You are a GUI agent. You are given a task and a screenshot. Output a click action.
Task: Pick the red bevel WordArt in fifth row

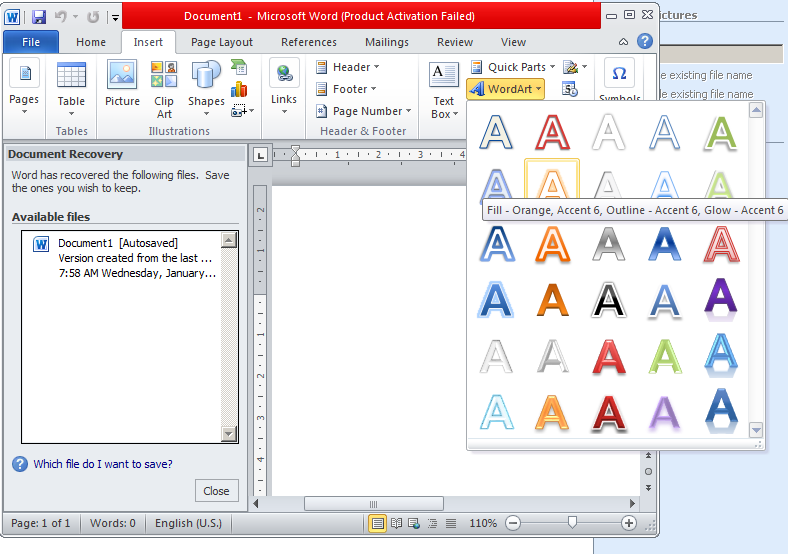(x=609, y=356)
